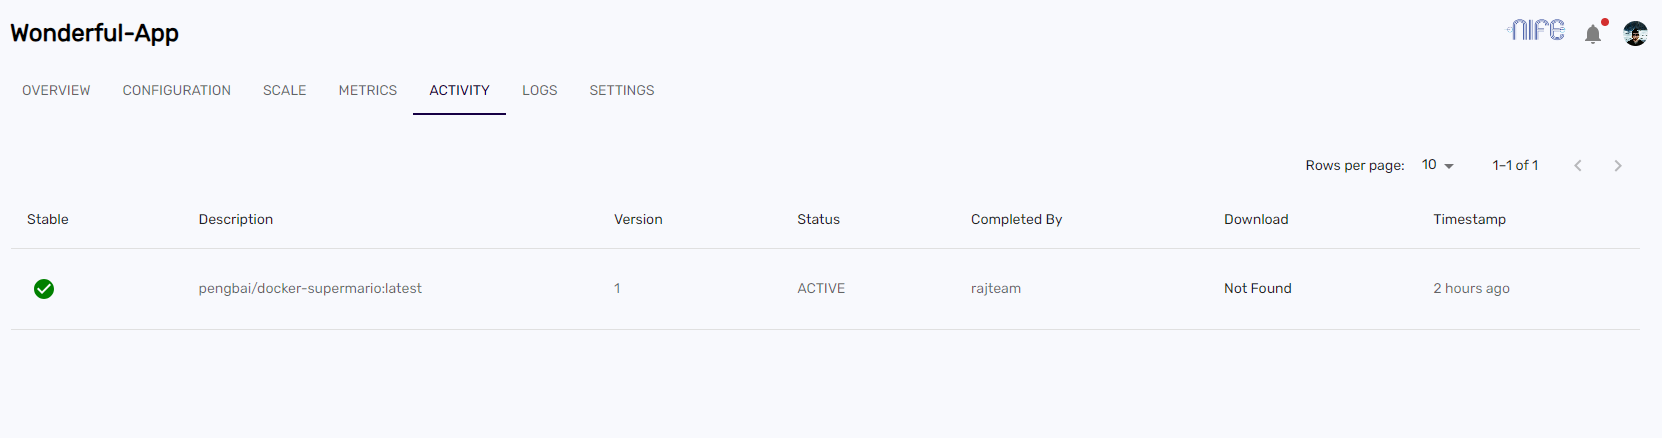Image resolution: width=1662 pixels, height=438 pixels.
Task: Switch to the Overview tab
Action: pos(56,90)
